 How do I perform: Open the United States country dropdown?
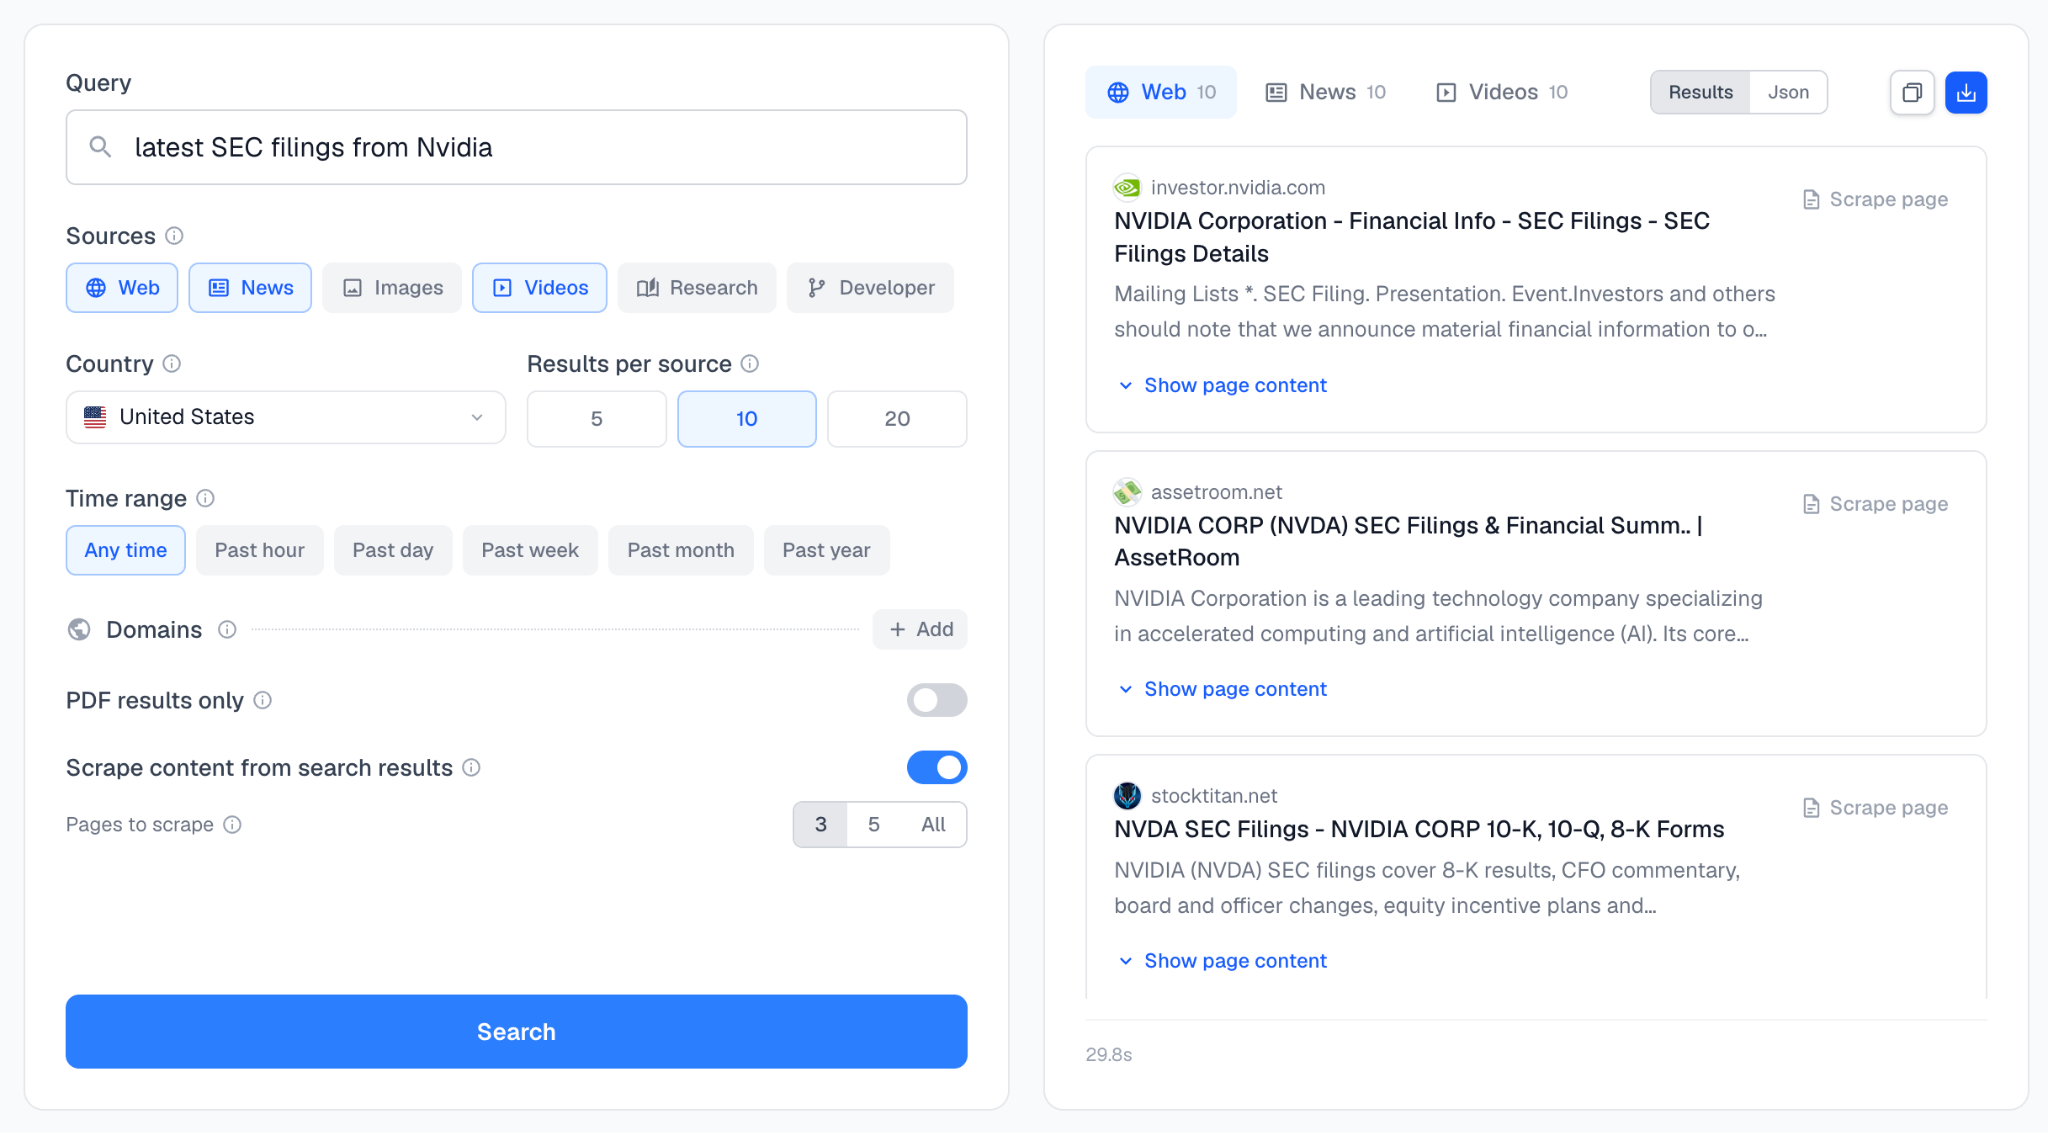tap(286, 417)
